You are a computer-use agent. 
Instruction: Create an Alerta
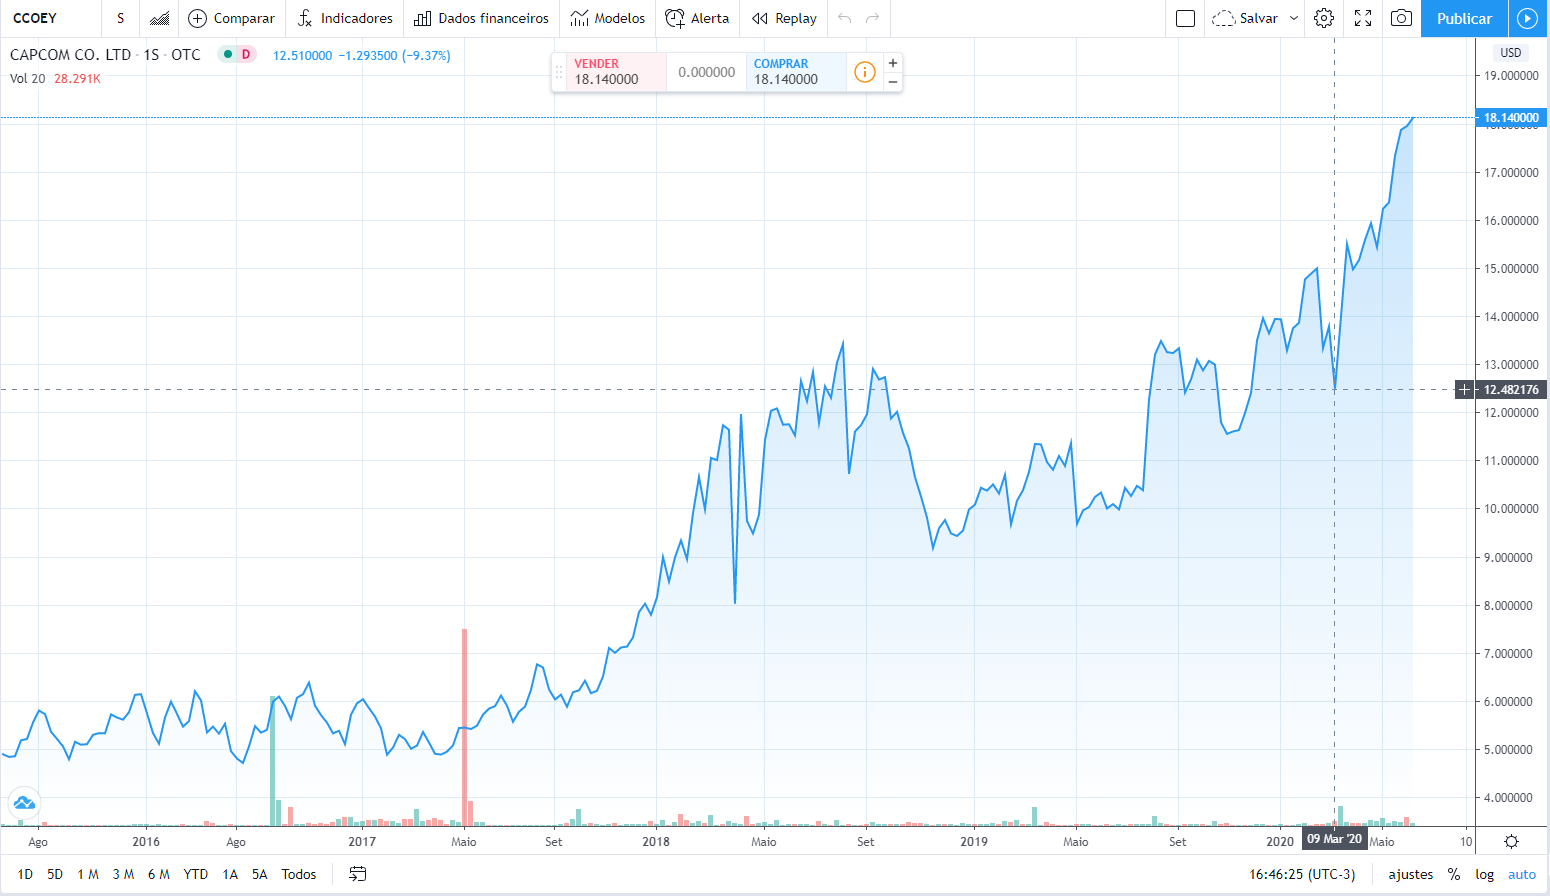tap(697, 18)
